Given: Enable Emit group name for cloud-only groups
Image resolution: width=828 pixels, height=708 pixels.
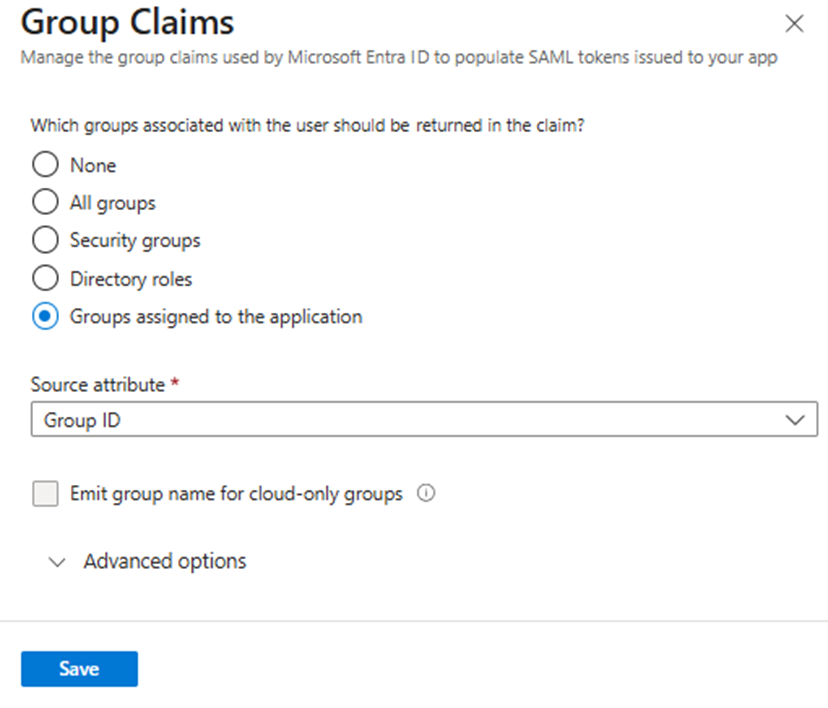Looking at the screenshot, I should click(44, 493).
